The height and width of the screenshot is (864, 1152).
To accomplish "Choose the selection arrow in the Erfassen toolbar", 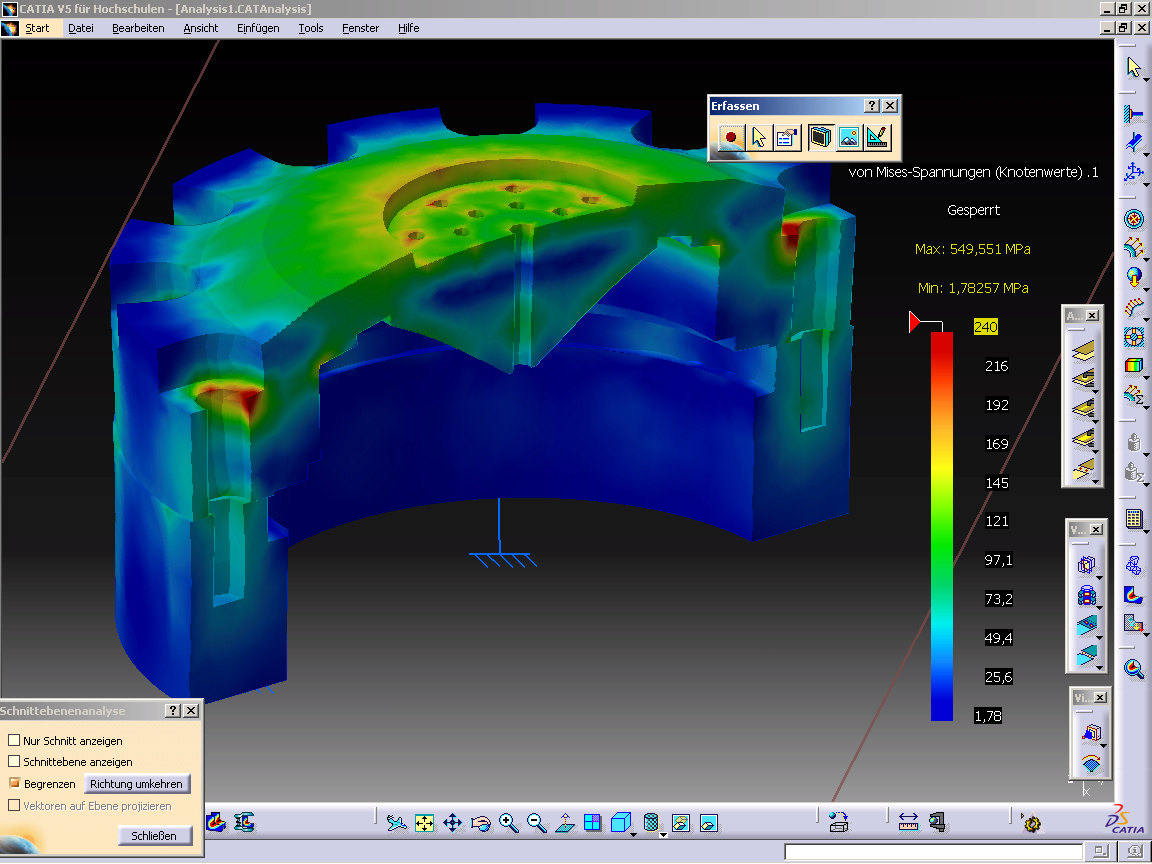I will [758, 137].
